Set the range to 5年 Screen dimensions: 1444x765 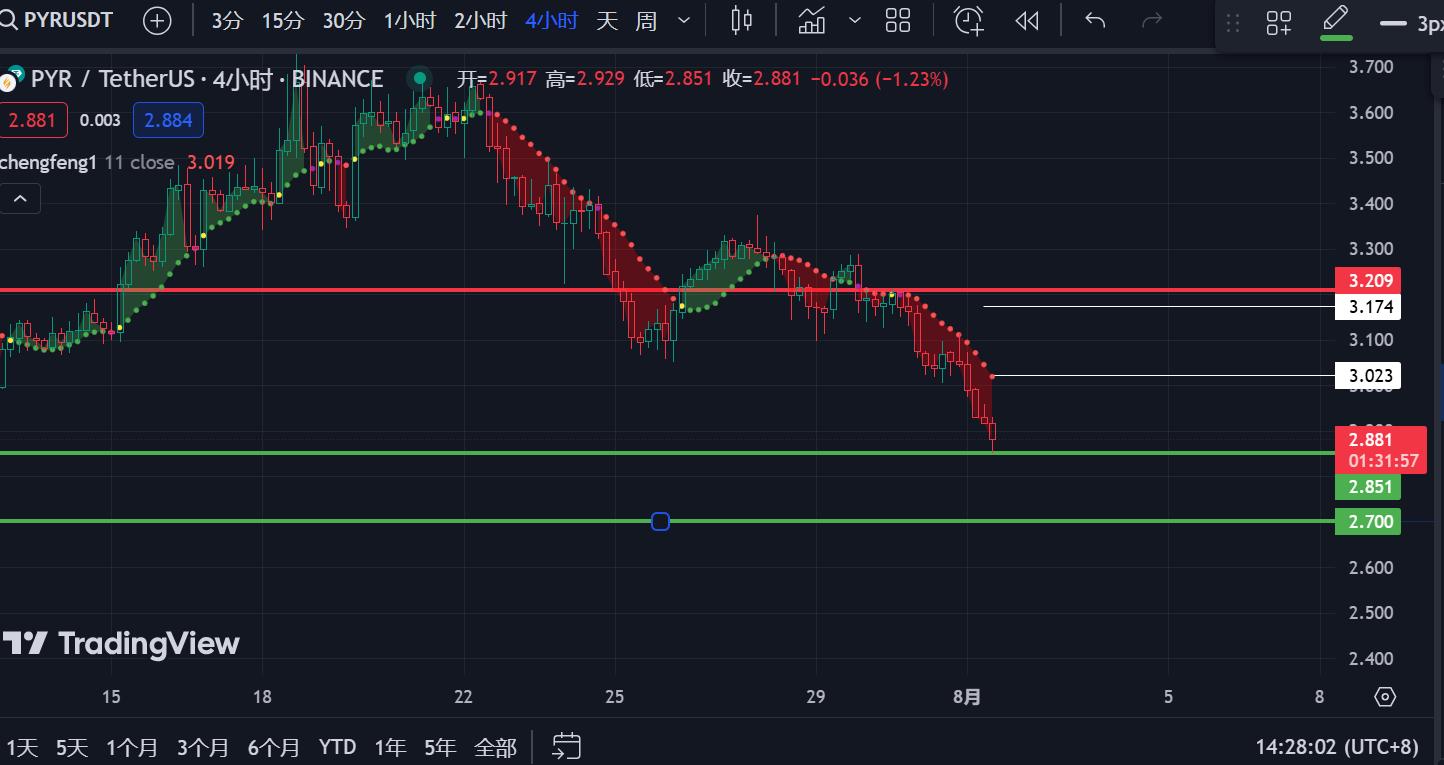440,747
